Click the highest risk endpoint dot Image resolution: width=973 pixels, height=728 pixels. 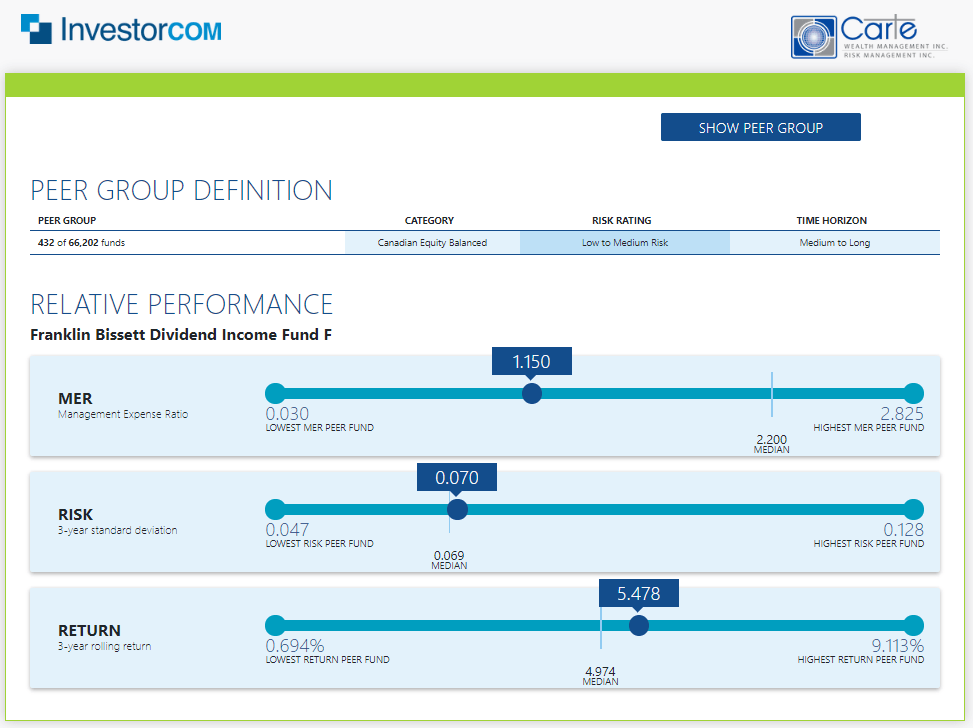(x=913, y=510)
